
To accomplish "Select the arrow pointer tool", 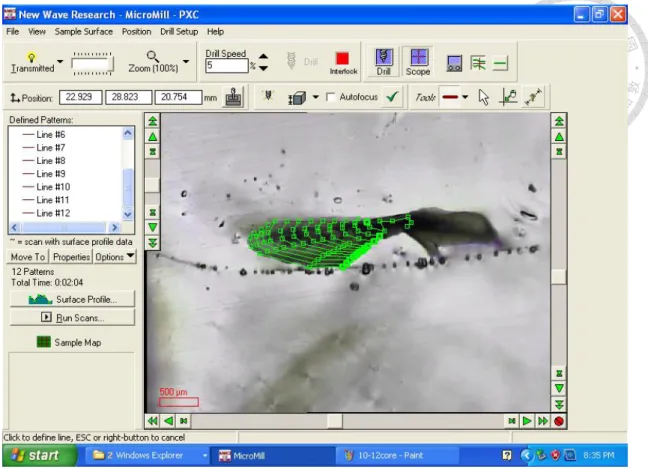I will 484,97.
